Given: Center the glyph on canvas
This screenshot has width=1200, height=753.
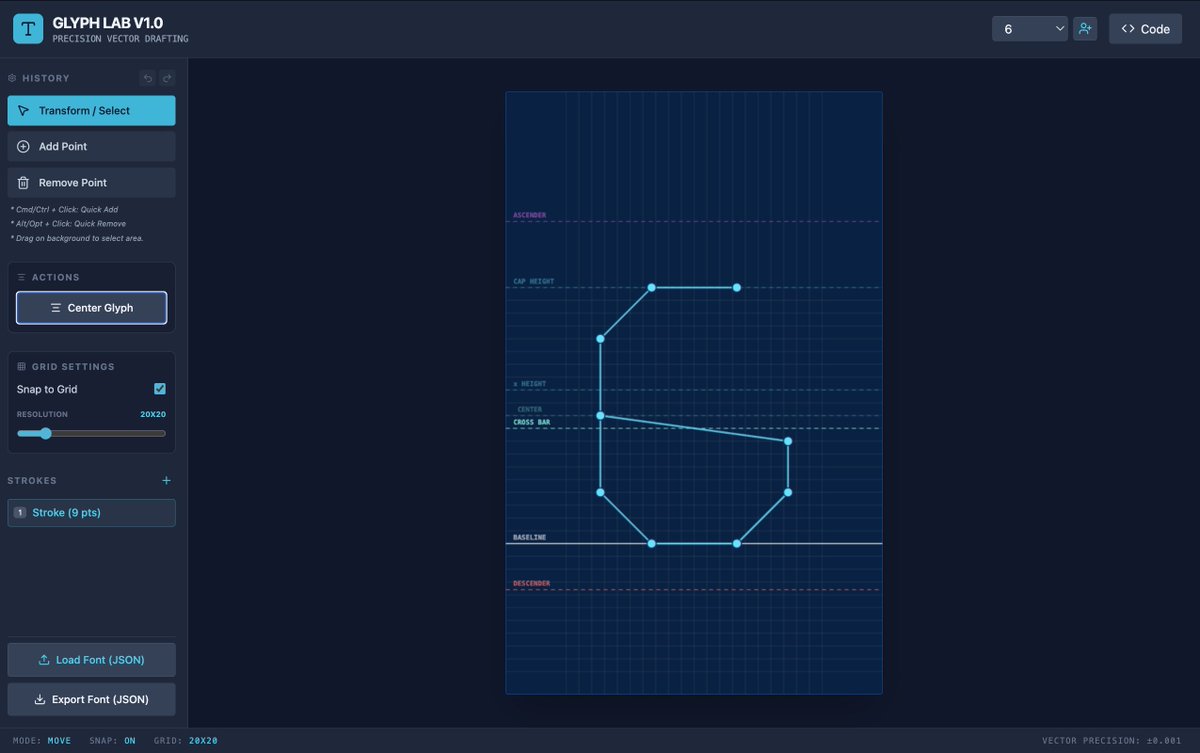Looking at the screenshot, I should pyautogui.click(x=91, y=308).
